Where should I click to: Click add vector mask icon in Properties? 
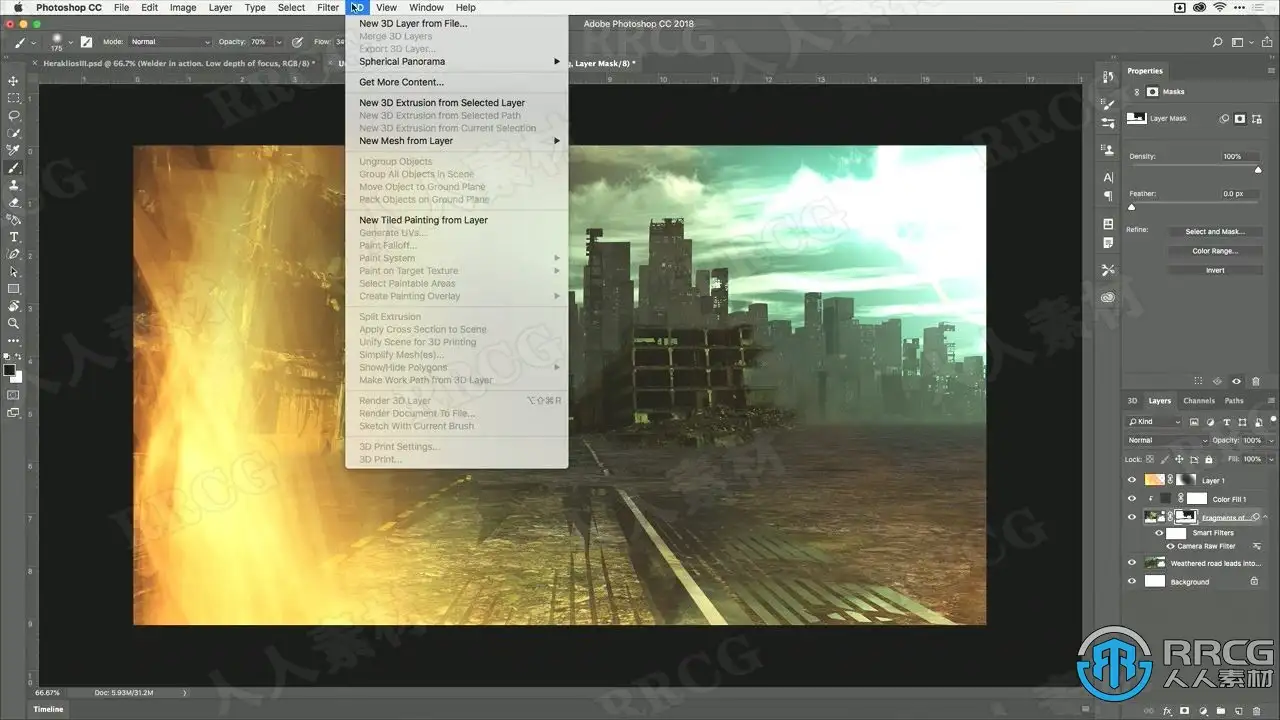1256,118
